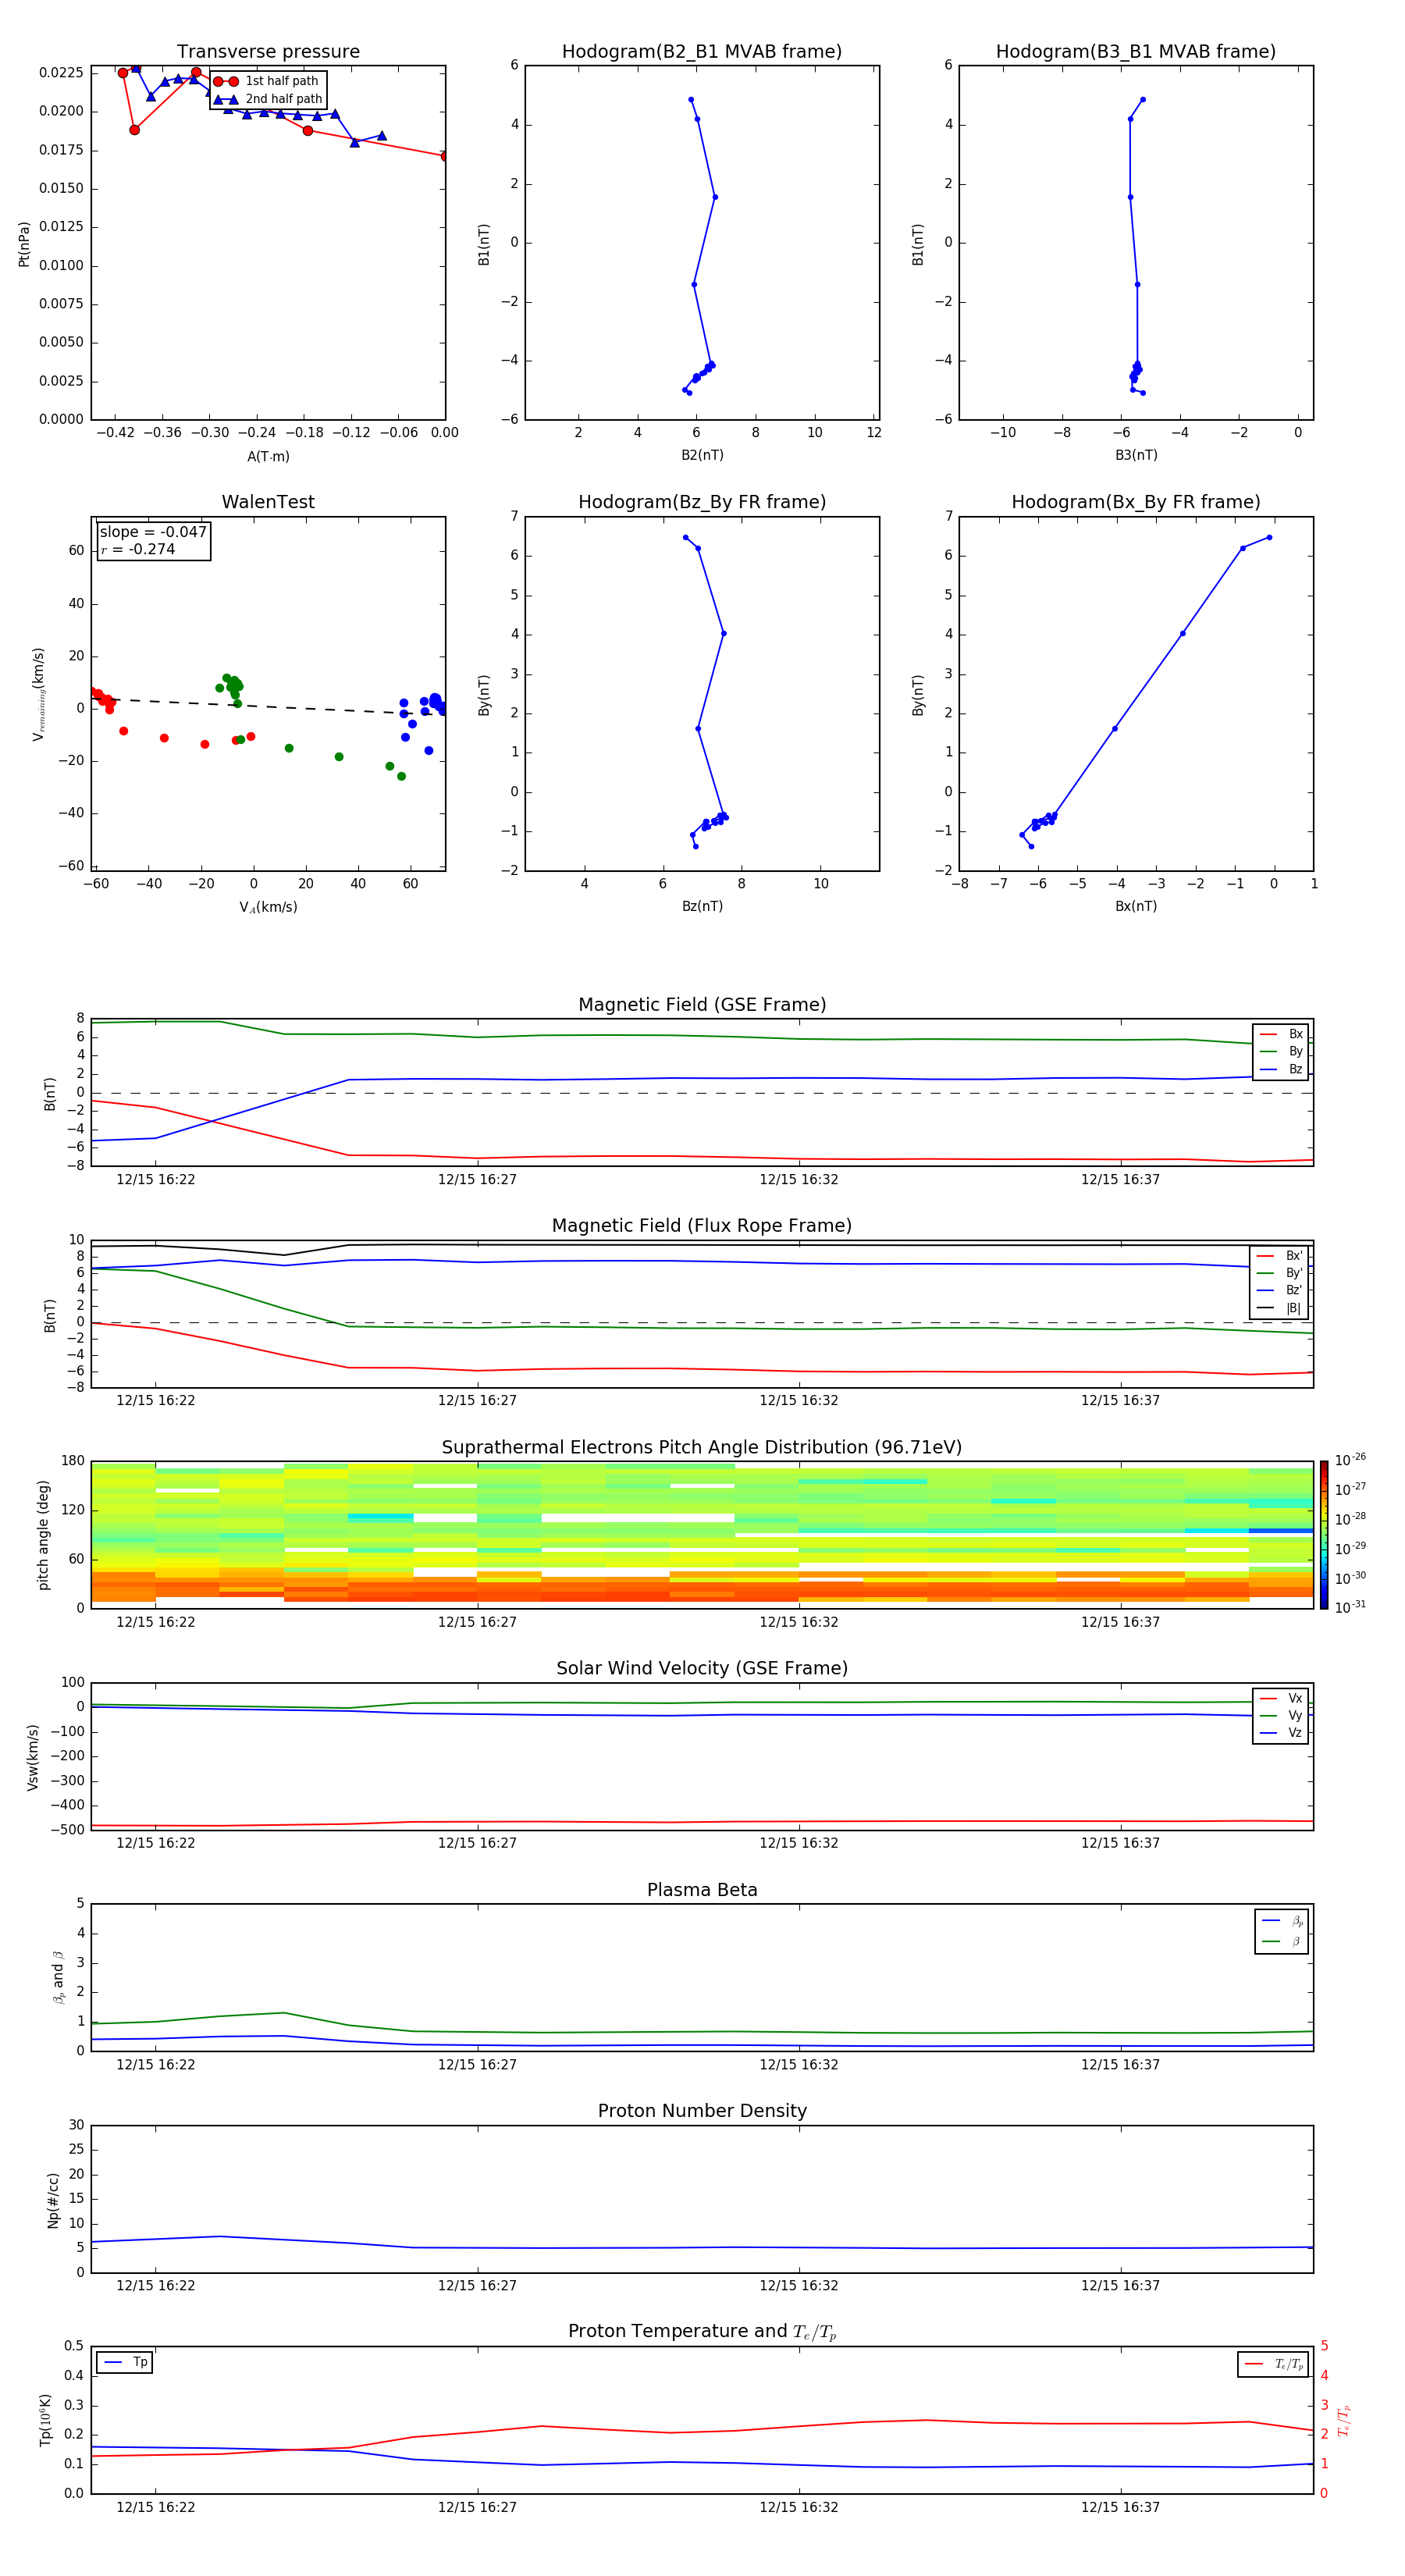
Task: Click the "Bz(nT)" x-axis label
Action: click(x=702, y=906)
